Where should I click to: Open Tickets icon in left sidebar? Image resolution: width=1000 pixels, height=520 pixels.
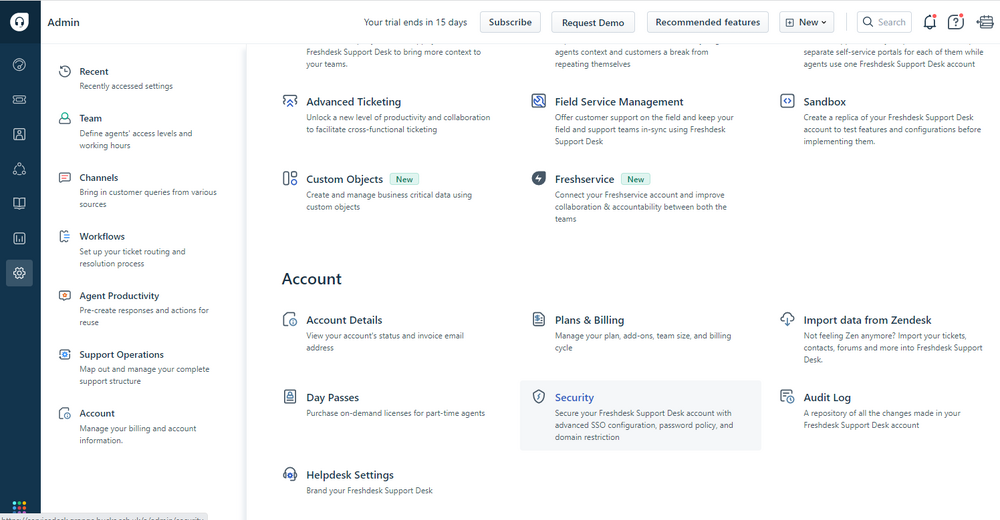[x=20, y=100]
